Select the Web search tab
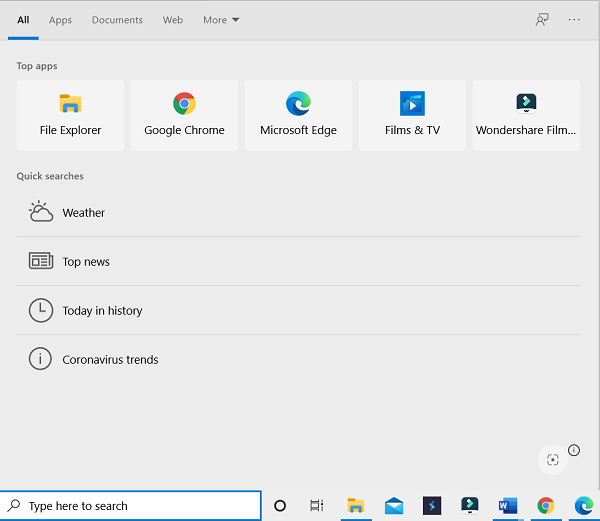This screenshot has width=600, height=521. pos(173,20)
